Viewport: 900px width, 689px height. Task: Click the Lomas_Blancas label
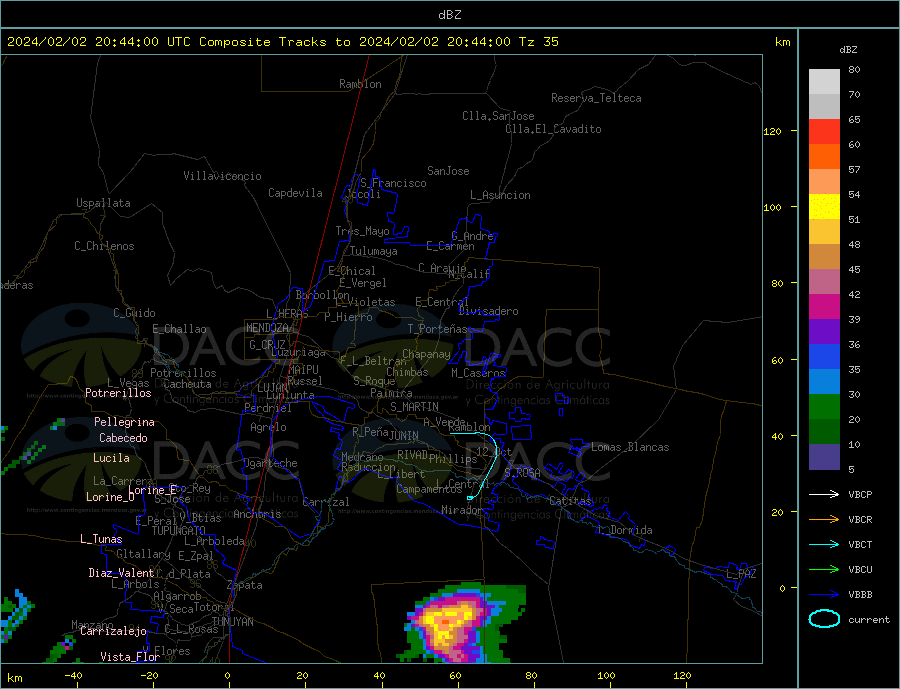click(630, 447)
